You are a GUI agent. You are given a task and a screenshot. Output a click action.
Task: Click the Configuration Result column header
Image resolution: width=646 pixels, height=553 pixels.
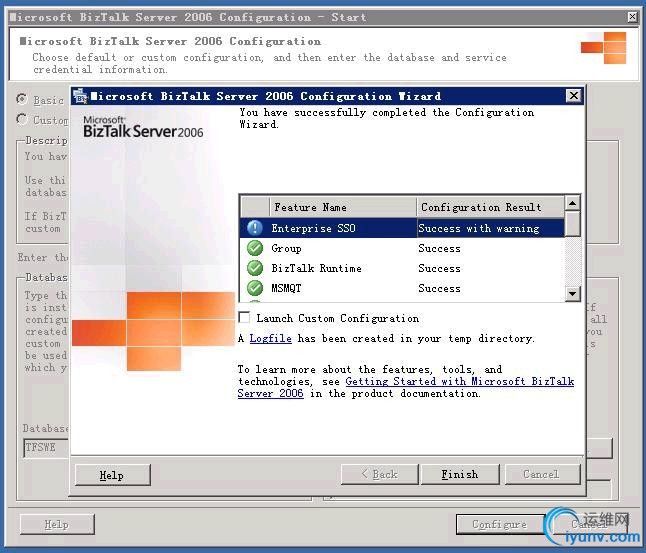(x=490, y=207)
